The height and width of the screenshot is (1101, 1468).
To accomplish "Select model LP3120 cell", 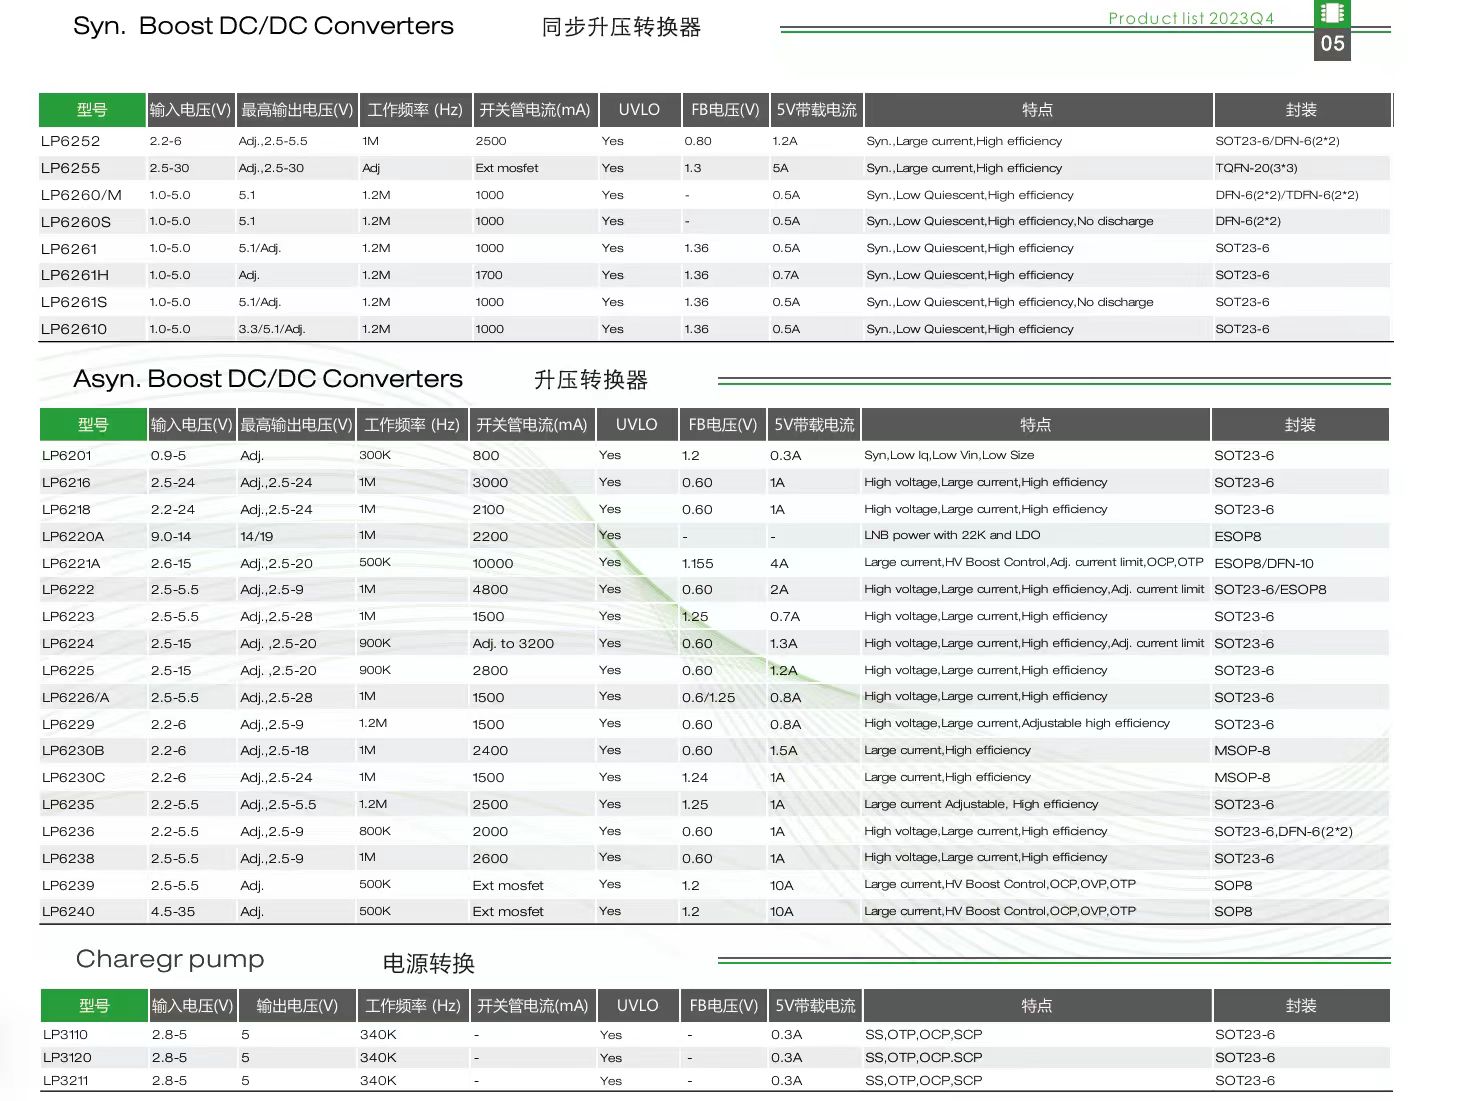I will (67, 1057).
